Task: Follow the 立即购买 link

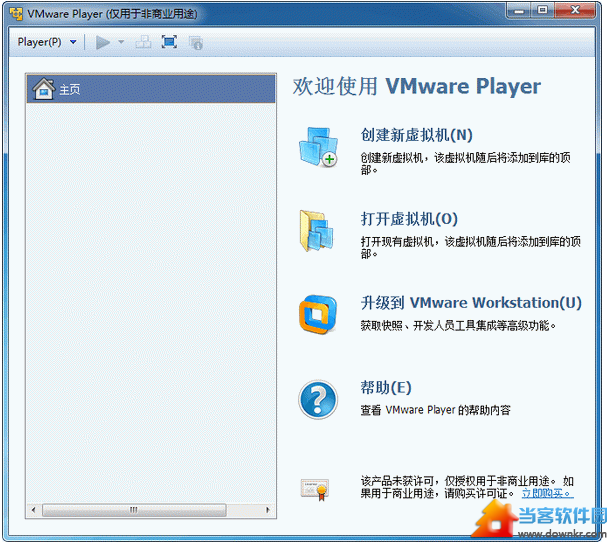Action: pos(547,493)
